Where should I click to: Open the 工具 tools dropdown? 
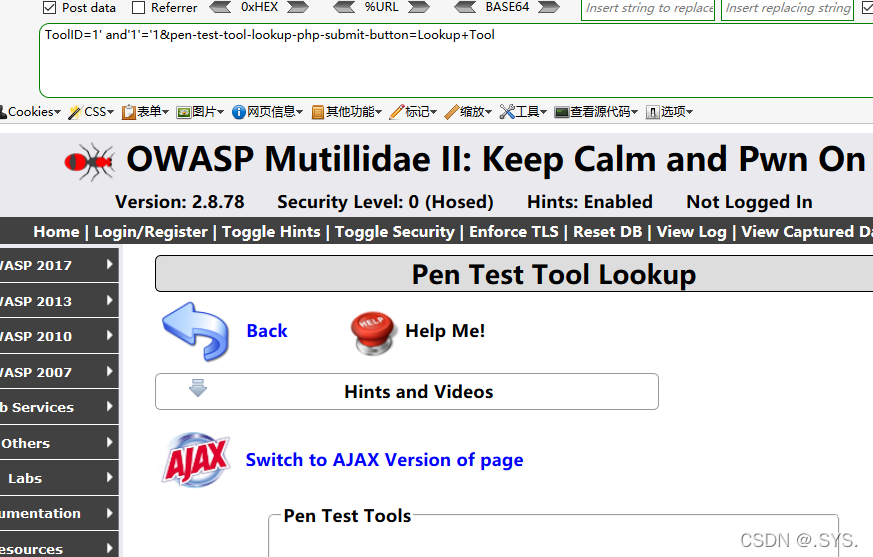coord(523,112)
